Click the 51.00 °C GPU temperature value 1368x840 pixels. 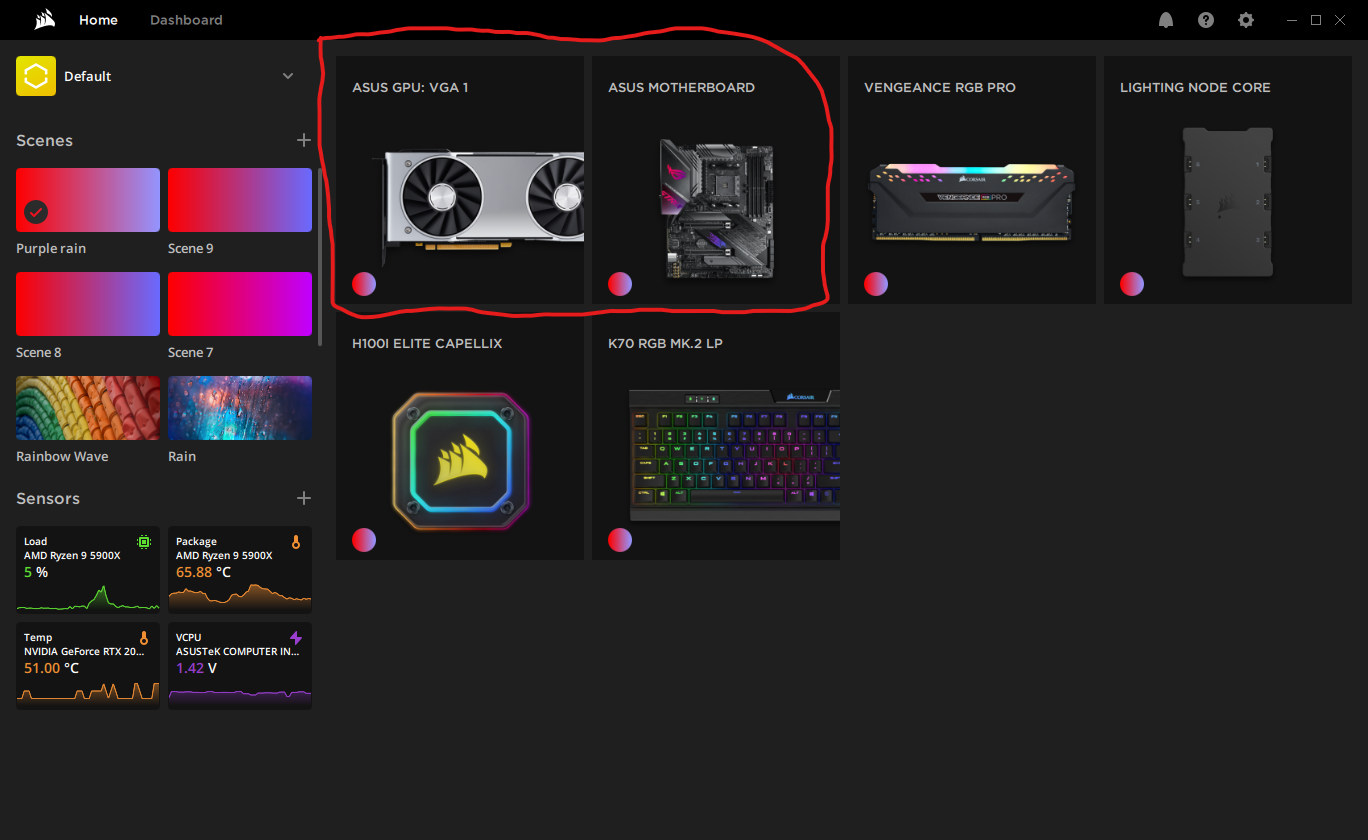[x=51, y=668]
